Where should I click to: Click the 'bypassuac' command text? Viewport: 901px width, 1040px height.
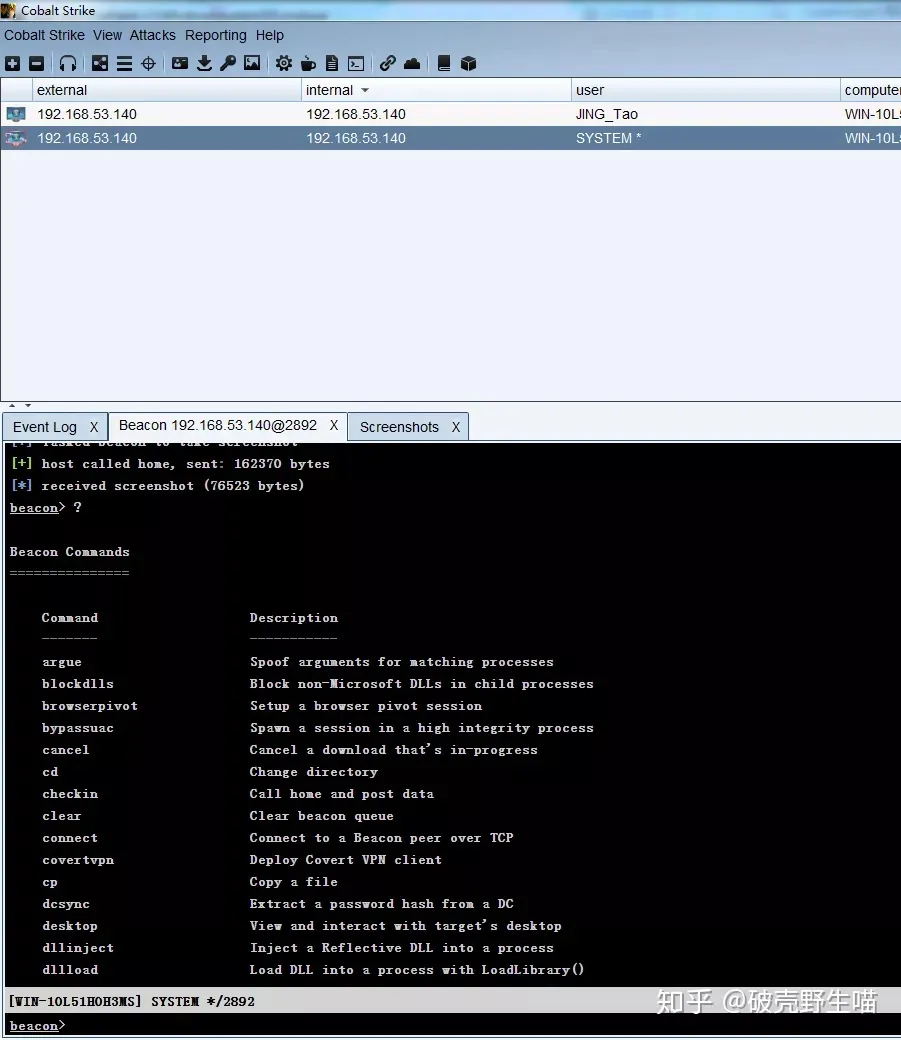(x=78, y=728)
